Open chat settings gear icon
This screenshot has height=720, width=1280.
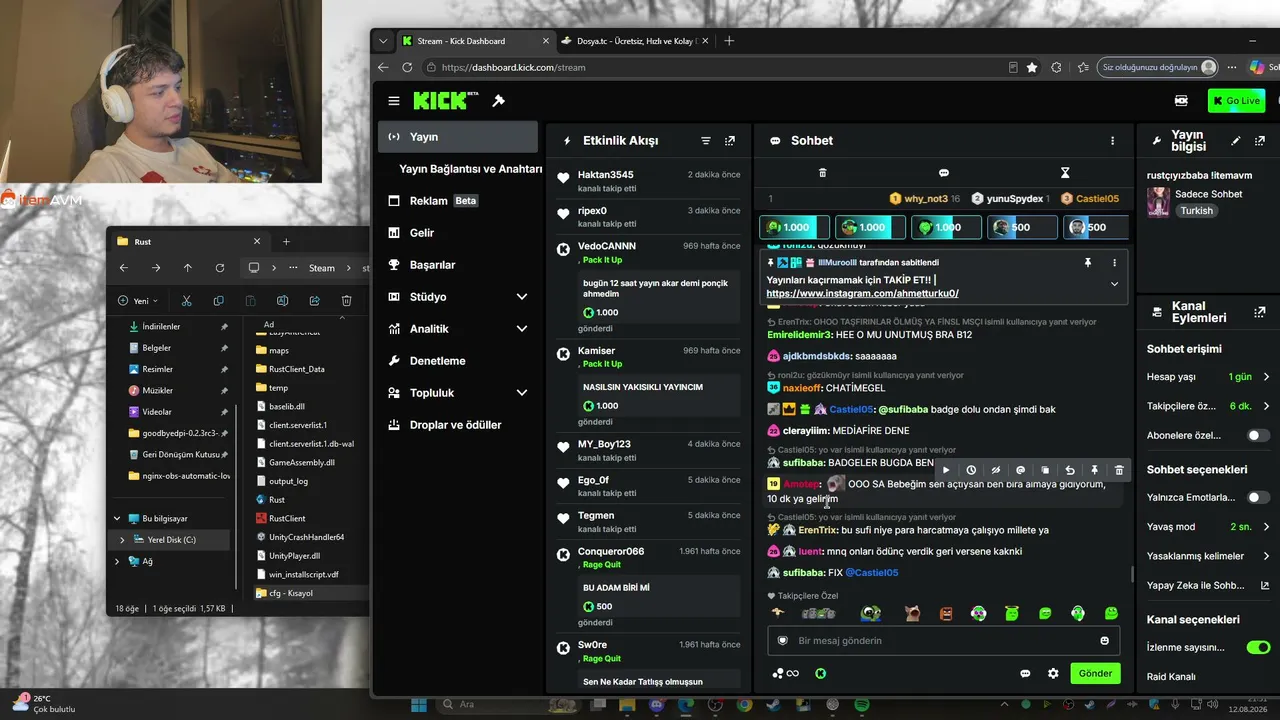point(1053,674)
